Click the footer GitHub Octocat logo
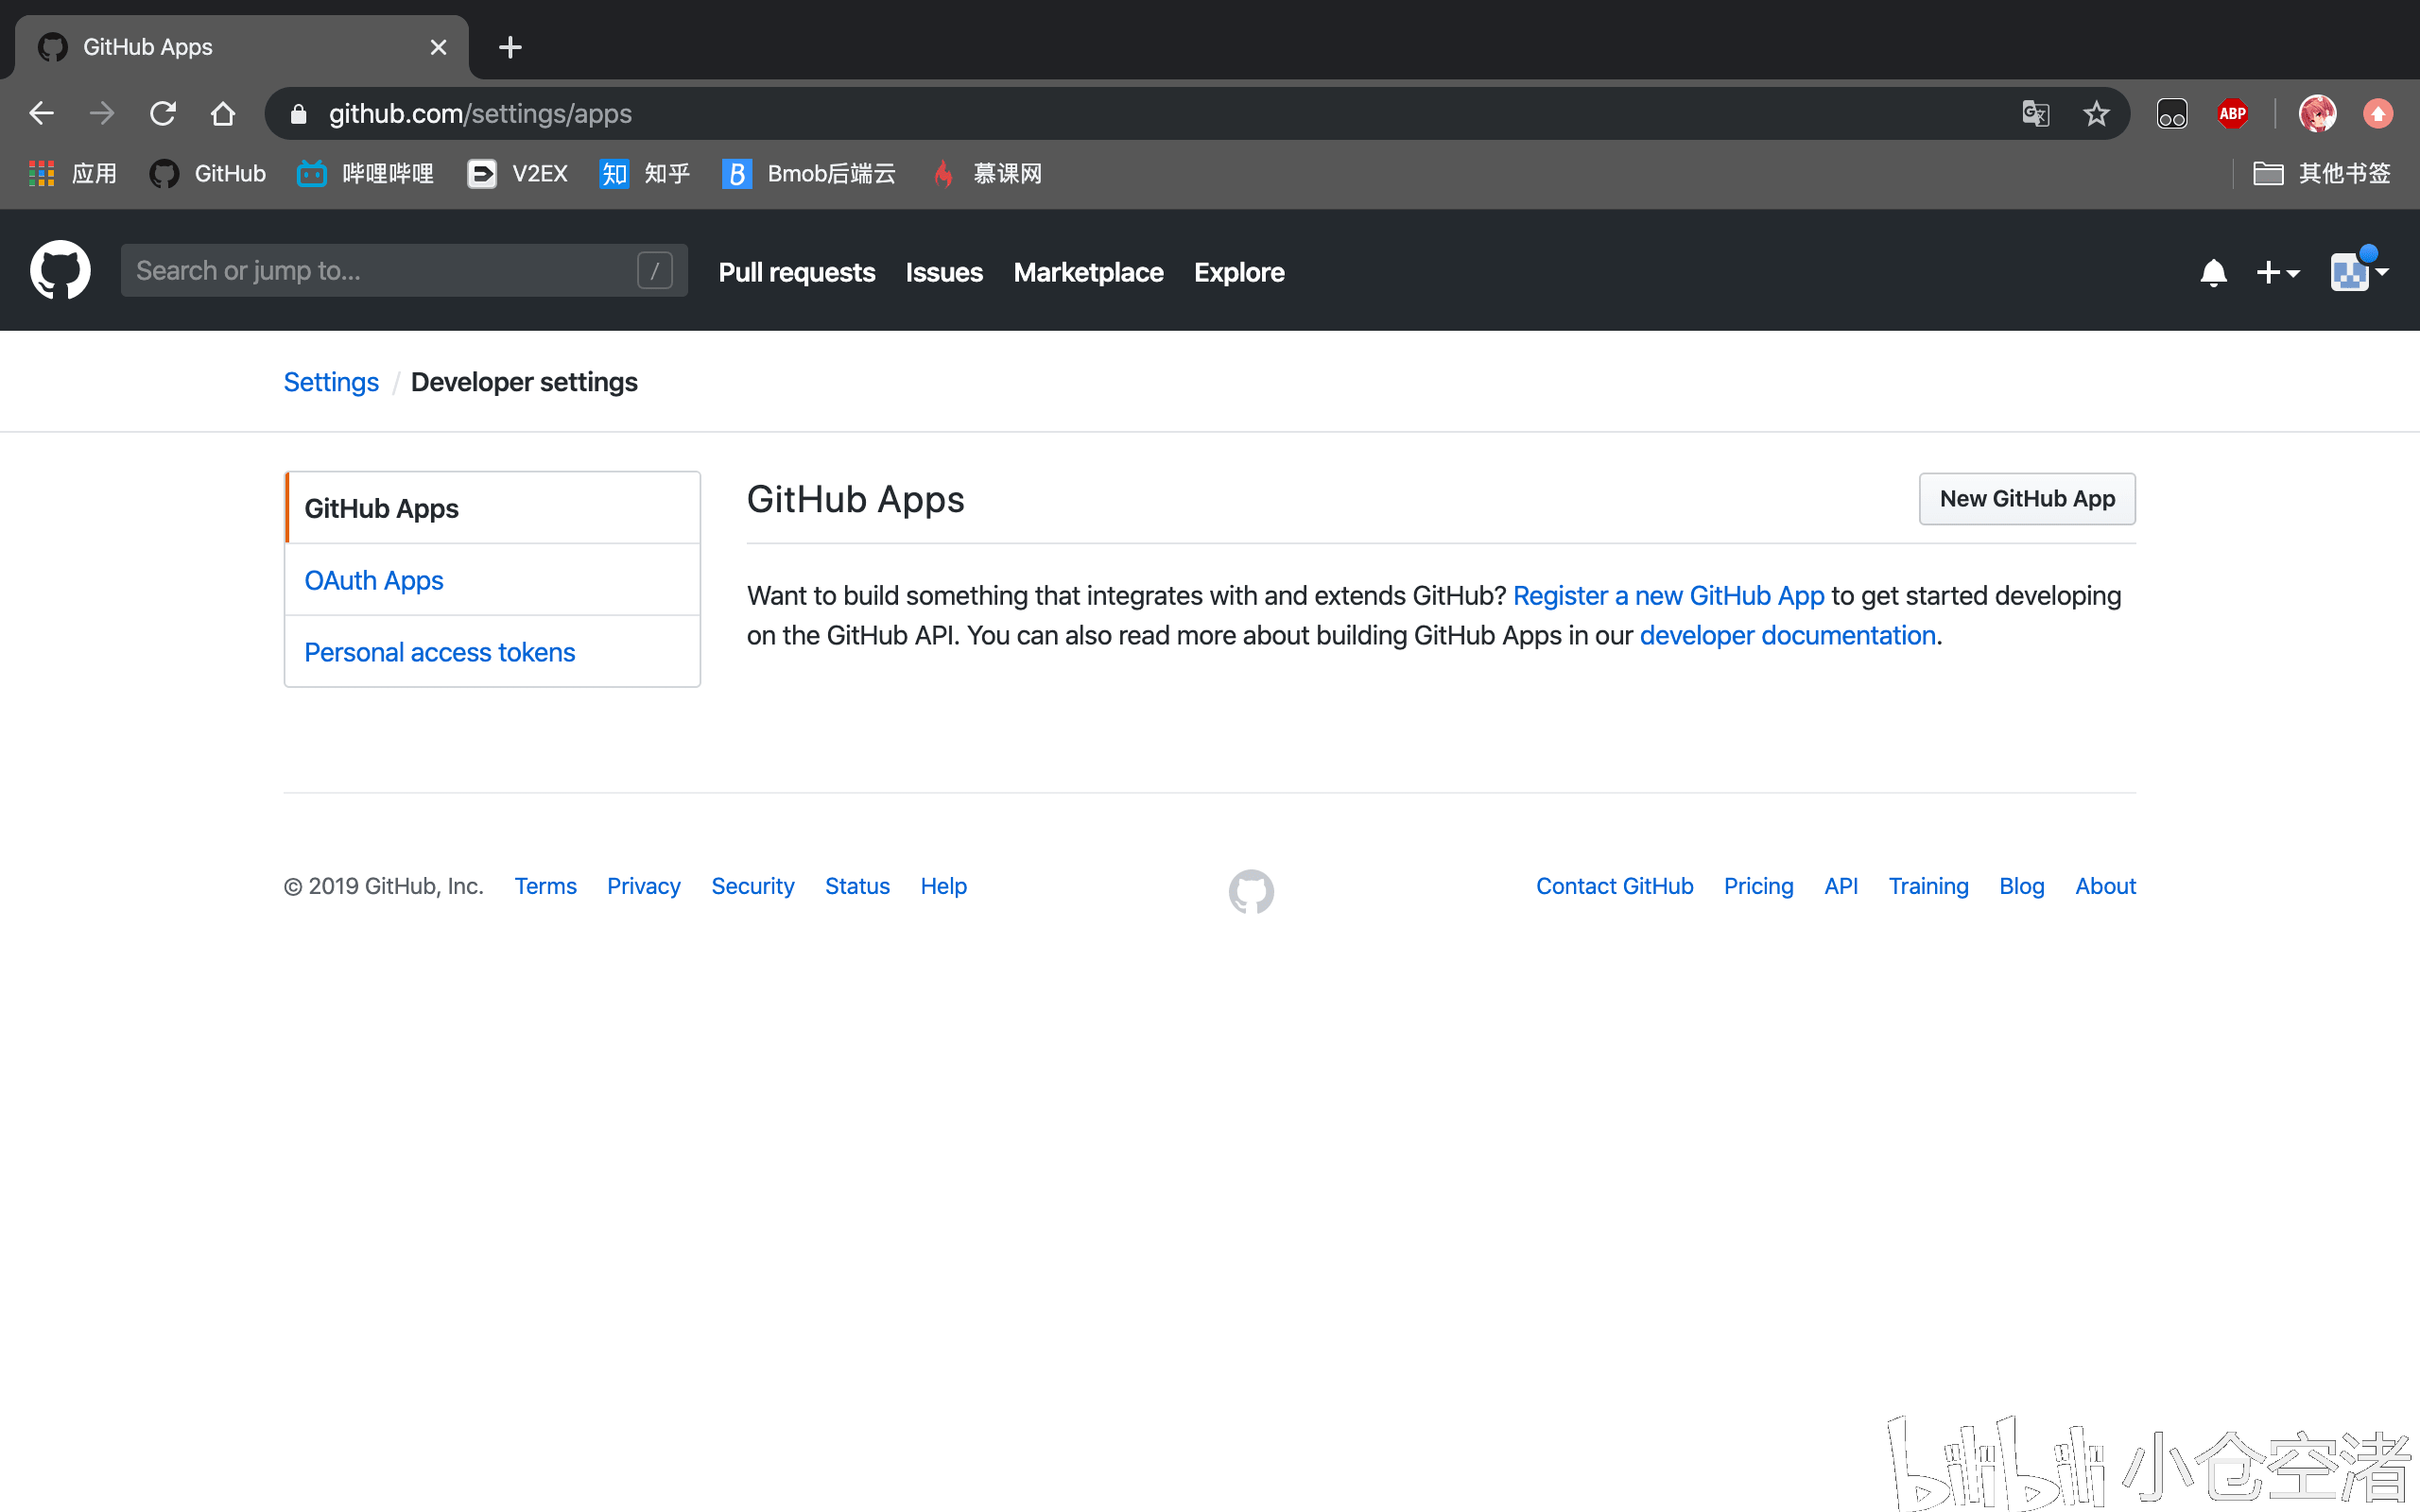The height and width of the screenshot is (1512, 2420). [x=1251, y=891]
